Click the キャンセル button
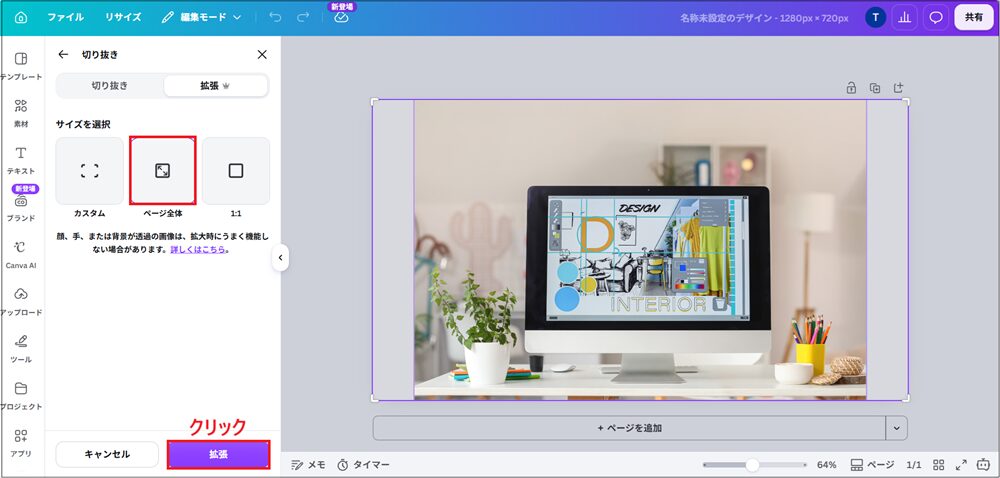This screenshot has height=478, width=1000. click(x=107, y=454)
